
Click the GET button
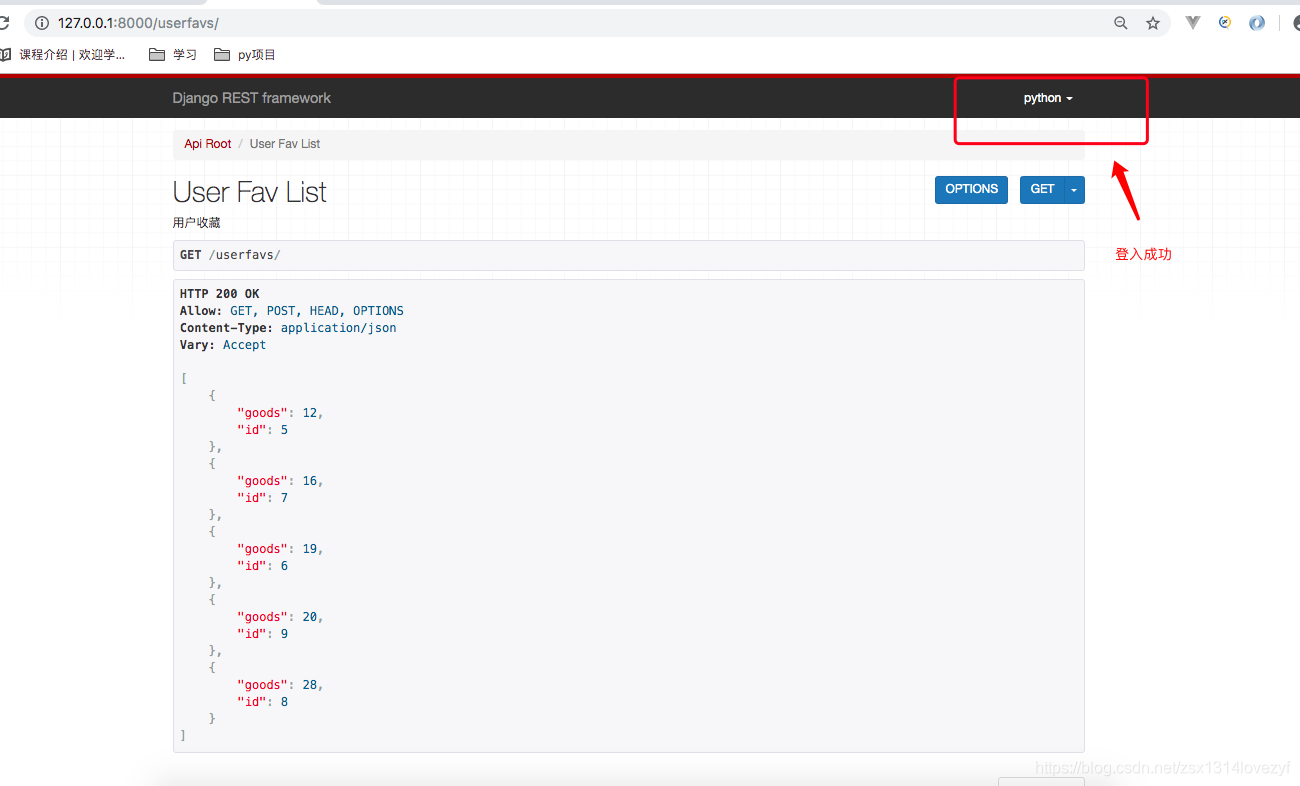pos(1042,189)
